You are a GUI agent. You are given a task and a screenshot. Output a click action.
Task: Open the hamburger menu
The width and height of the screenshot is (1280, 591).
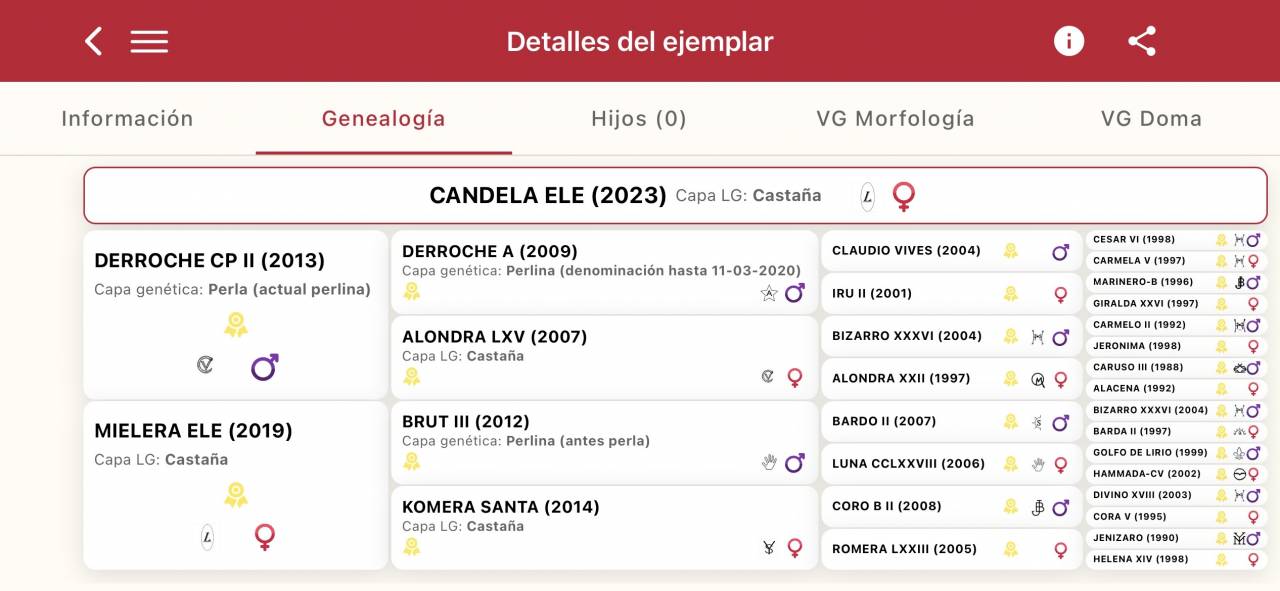(x=149, y=41)
